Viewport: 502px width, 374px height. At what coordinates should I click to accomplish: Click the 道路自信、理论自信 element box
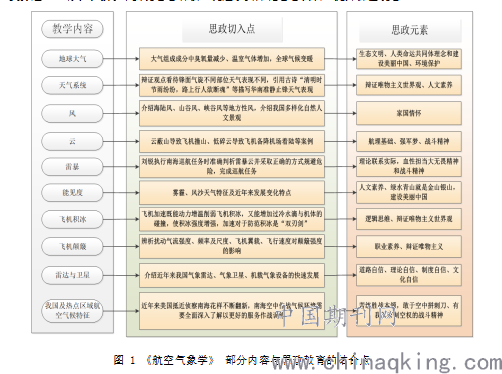point(409,275)
